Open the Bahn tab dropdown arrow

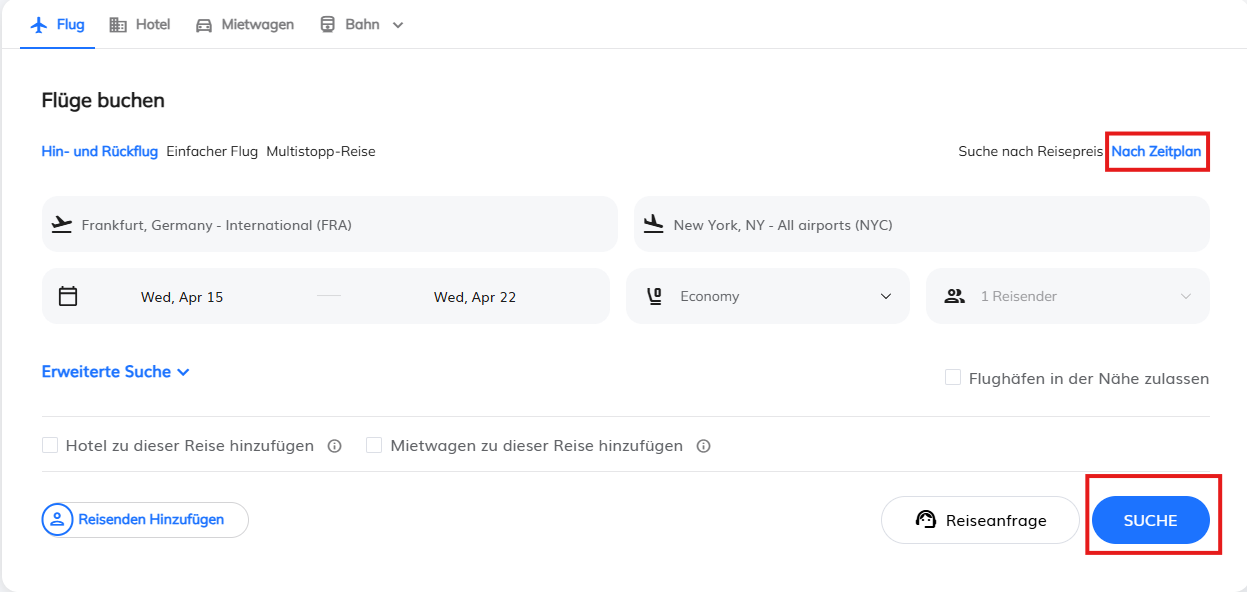pyautogui.click(x=398, y=25)
